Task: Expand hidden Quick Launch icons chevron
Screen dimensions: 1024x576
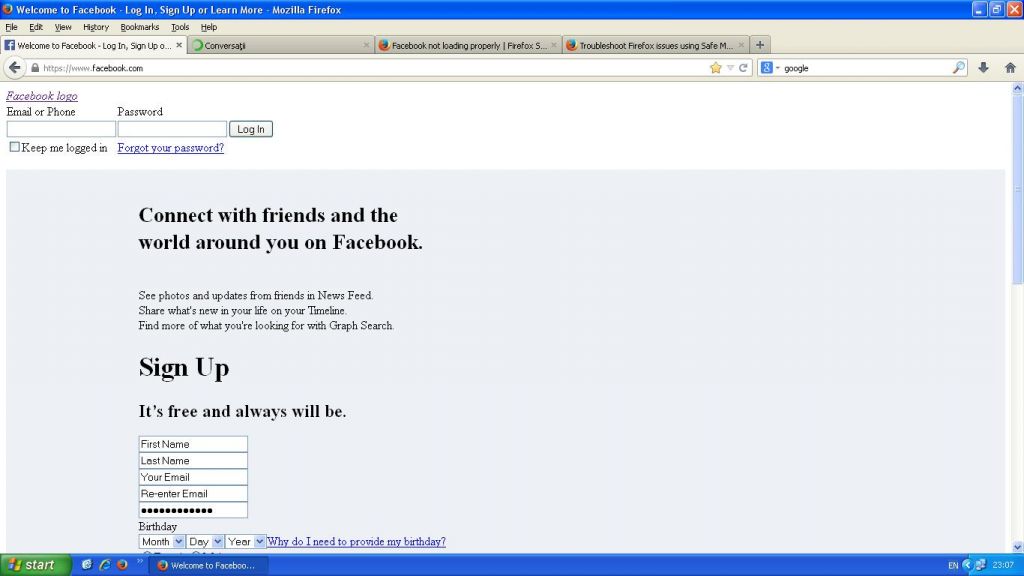Action: pos(140,561)
